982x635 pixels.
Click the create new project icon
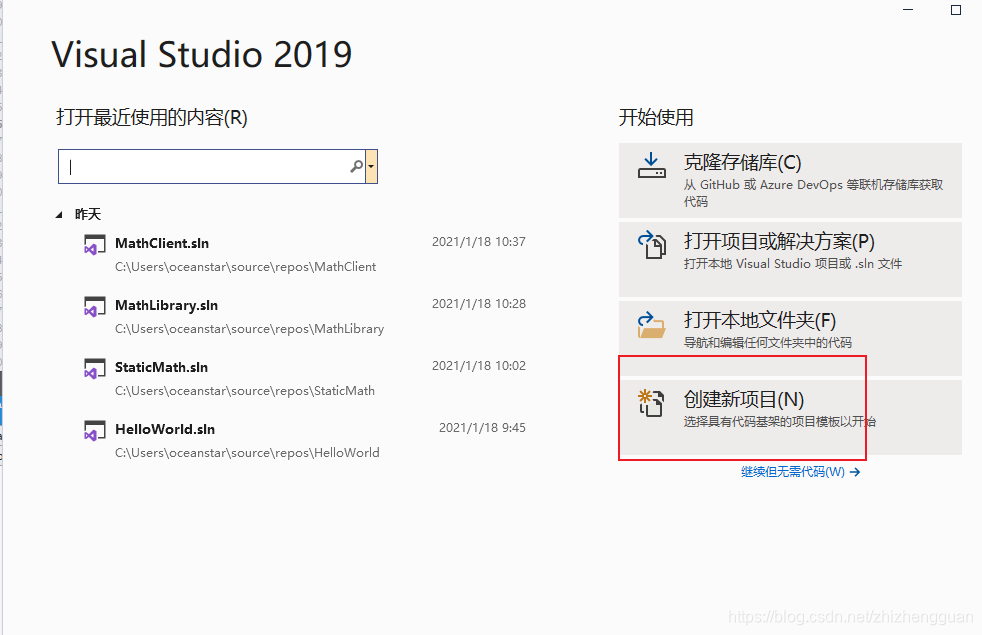[x=651, y=403]
